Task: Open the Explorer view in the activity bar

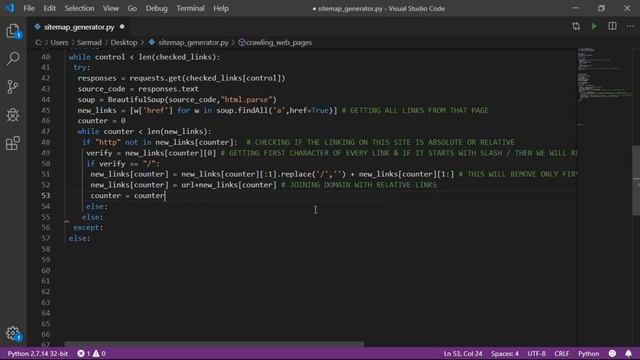Action: pos(13,31)
